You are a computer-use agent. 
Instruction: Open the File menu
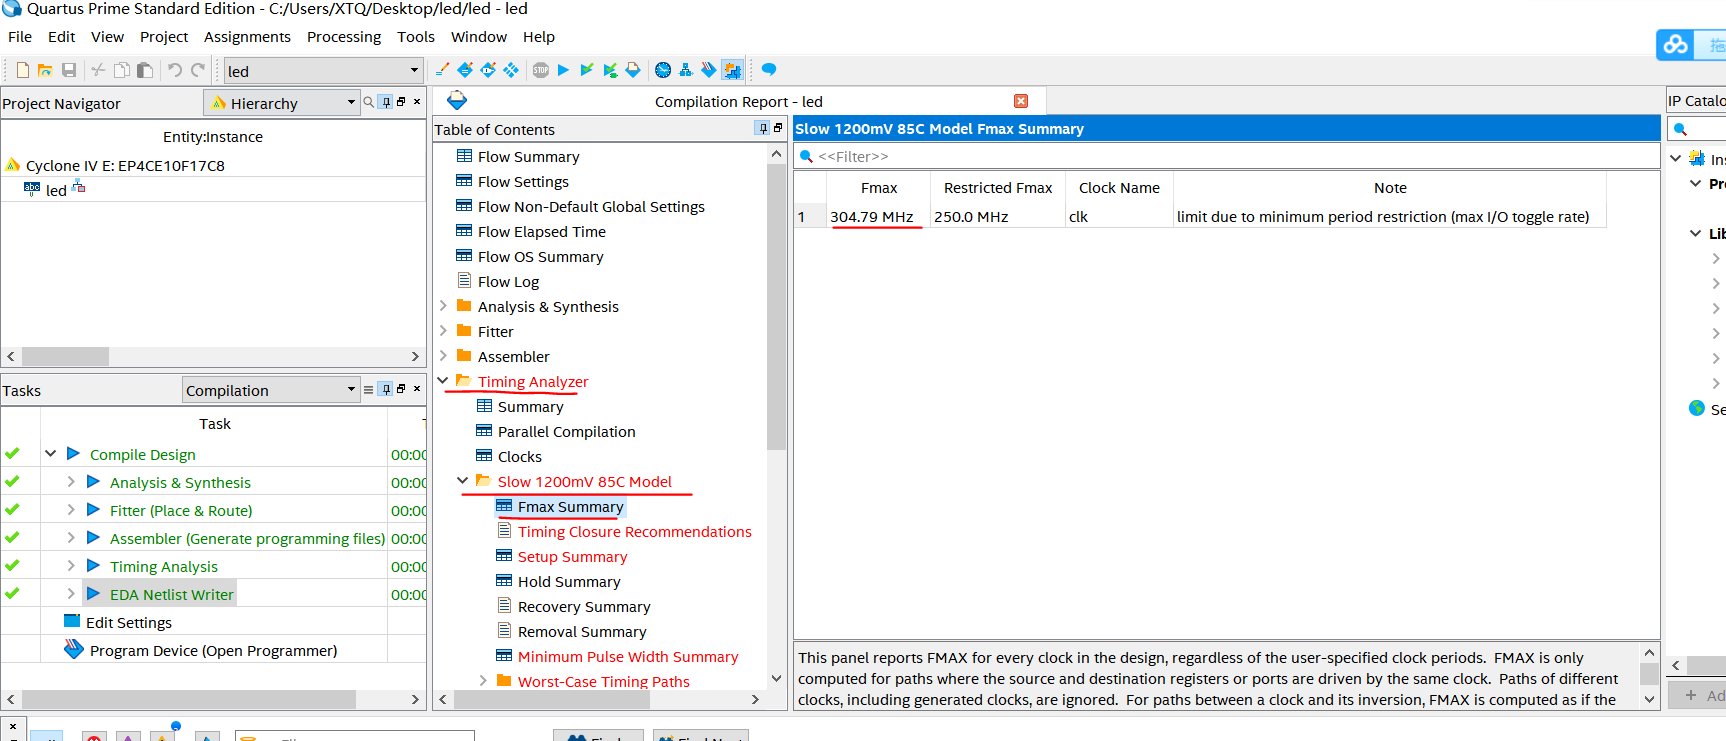click(20, 37)
